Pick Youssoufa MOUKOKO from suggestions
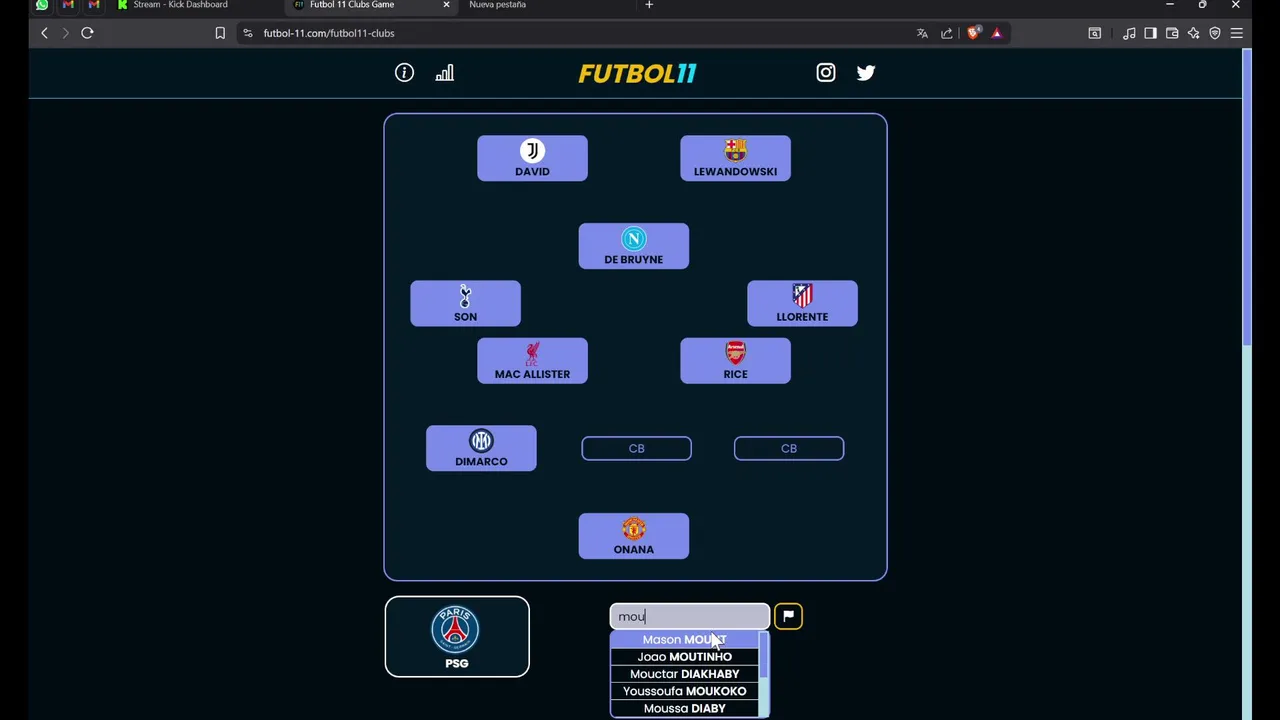The height and width of the screenshot is (720, 1280). point(685,691)
